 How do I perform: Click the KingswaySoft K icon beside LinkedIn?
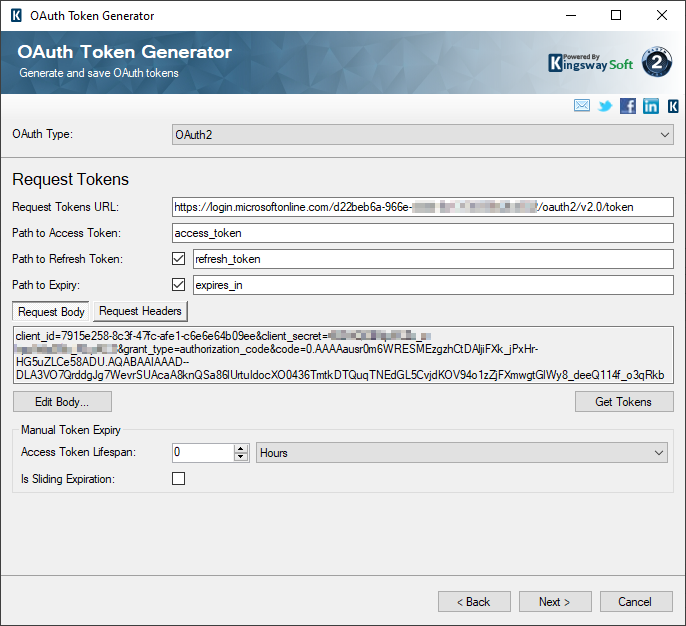click(673, 106)
